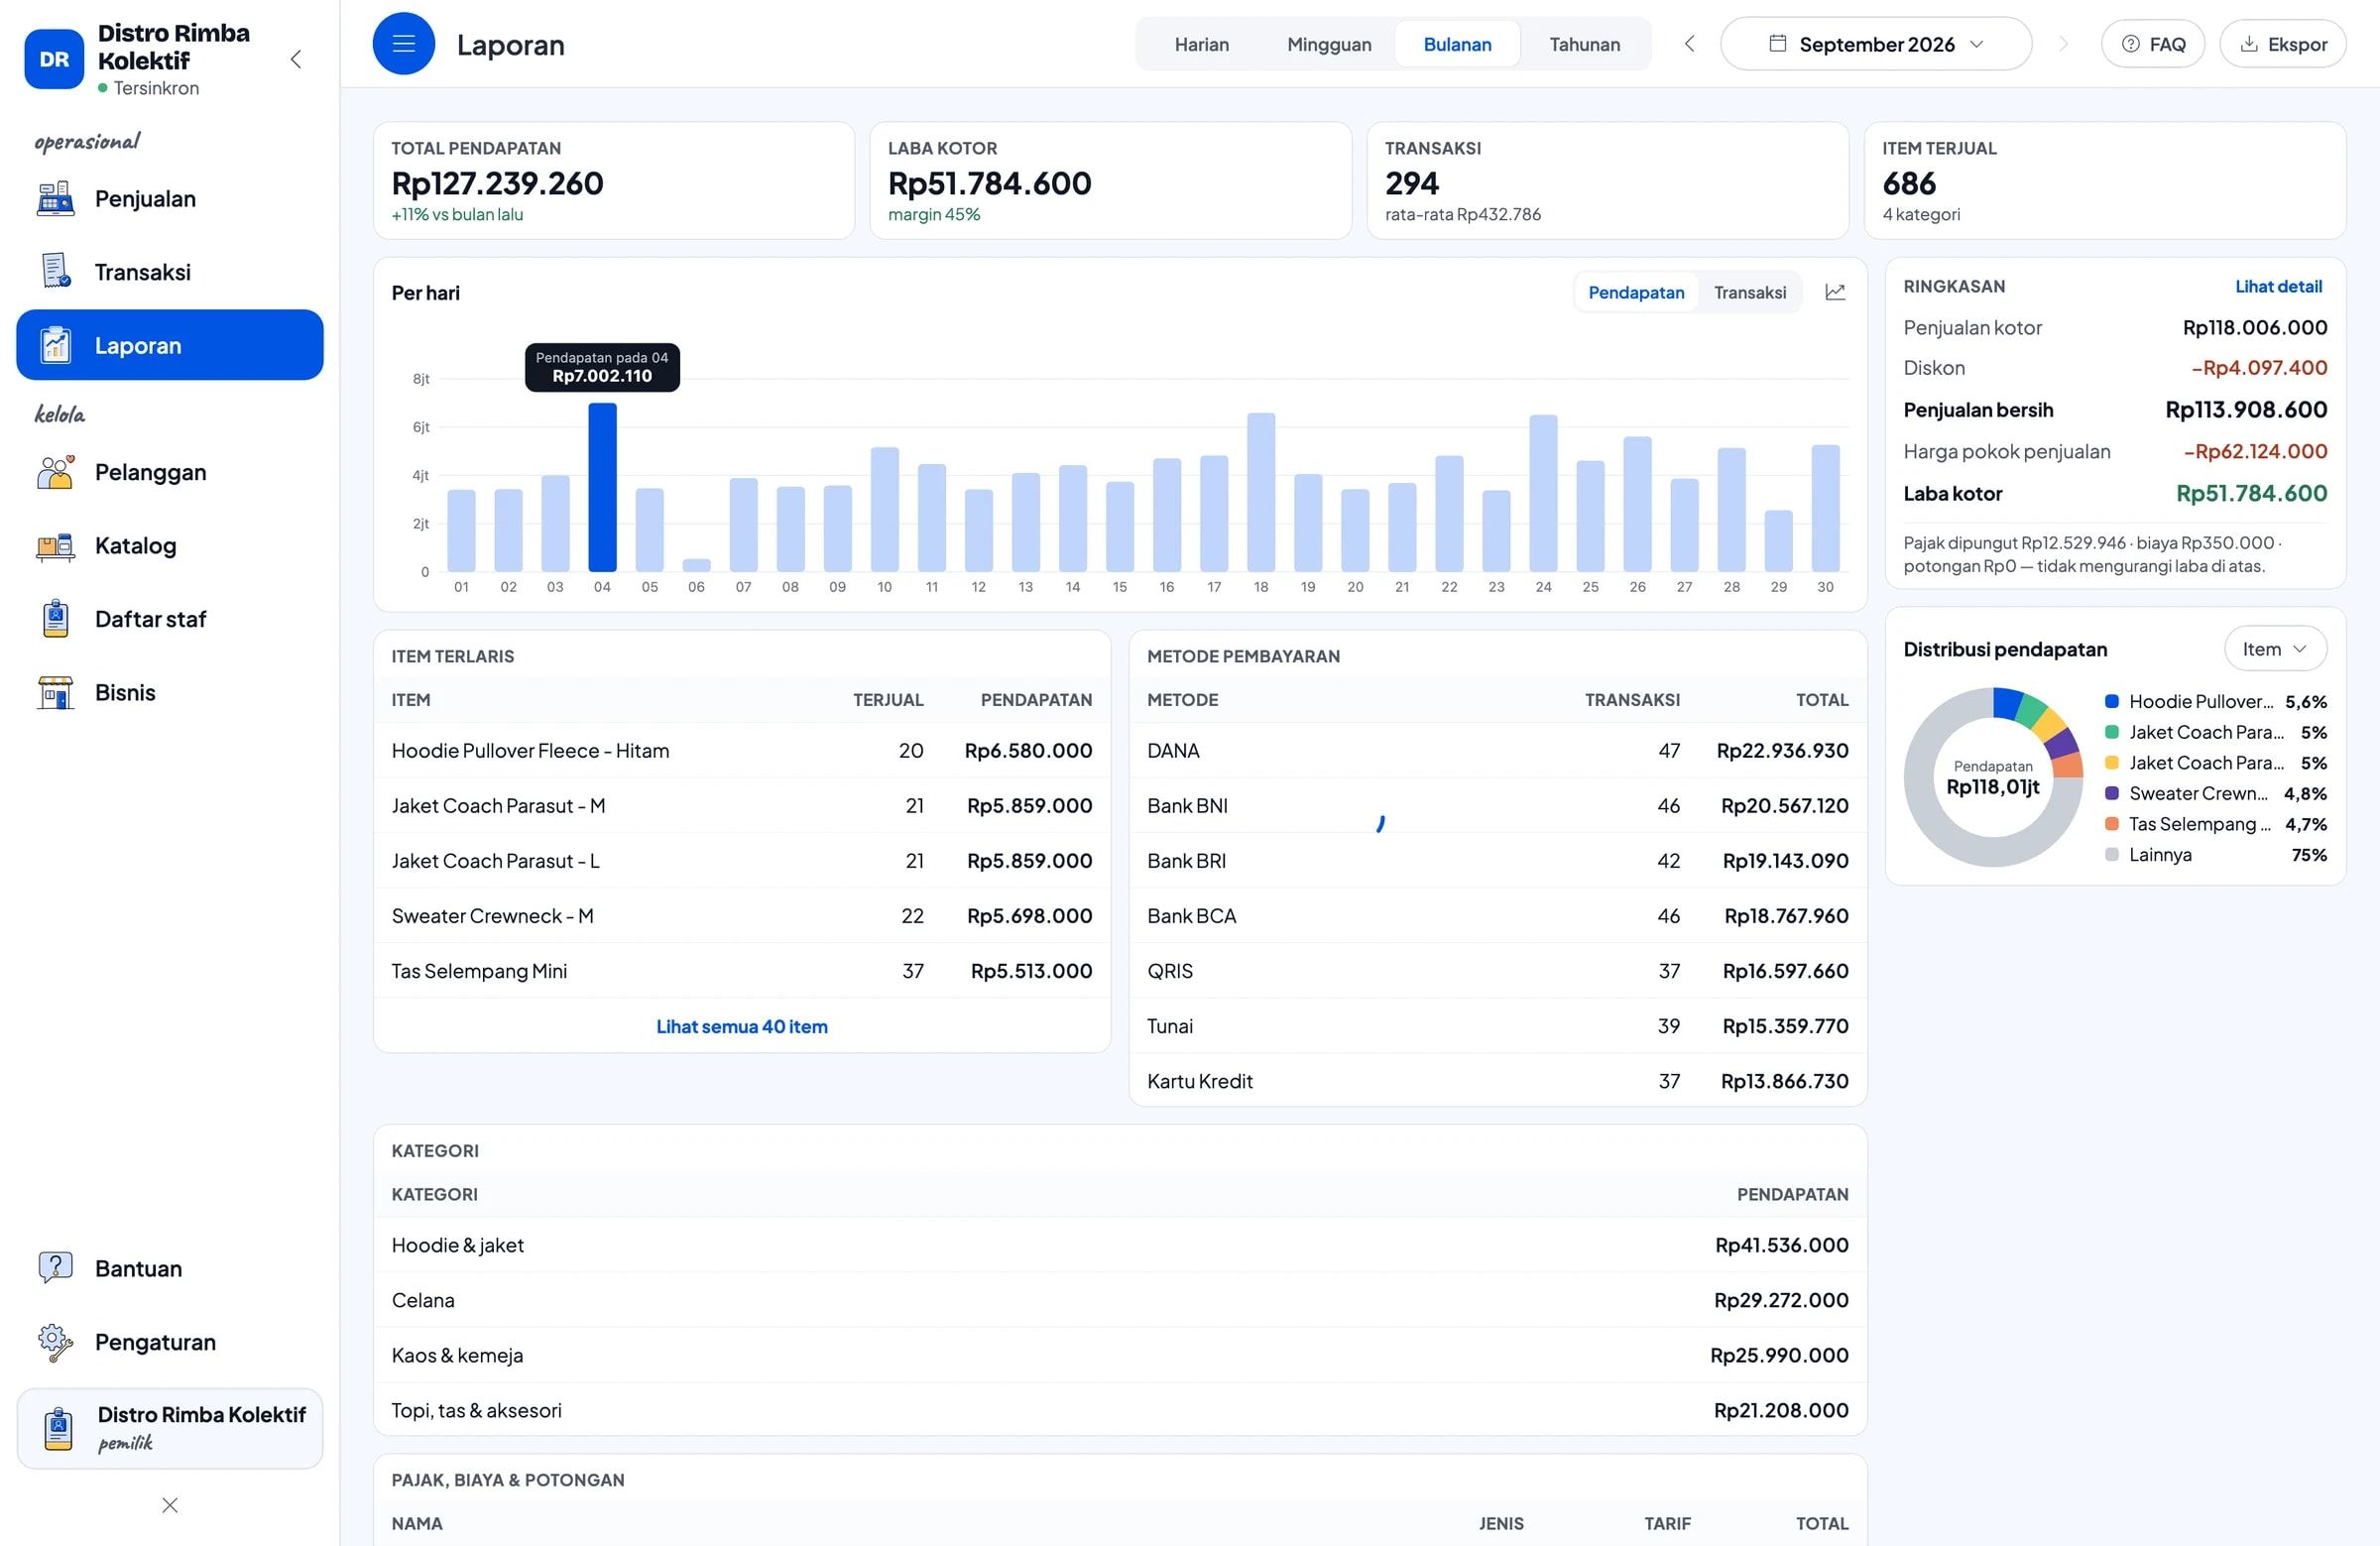The height and width of the screenshot is (1546, 2380).
Task: Select the Laporan chart icon in sidebar
Action: point(55,345)
